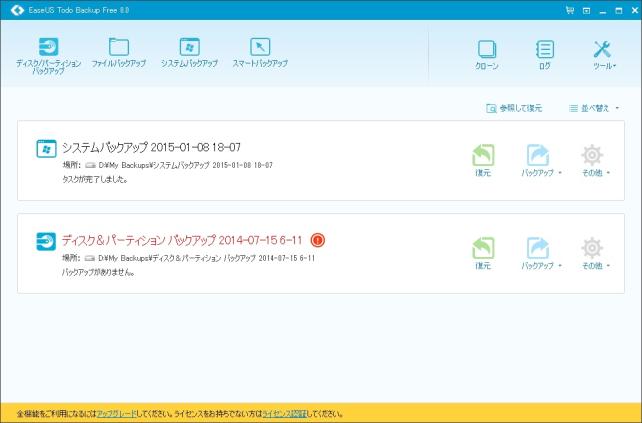Select the ディスク&パーティション バックアップ 2014-07-15 title
Screen dimensions: 642x423
182,240
